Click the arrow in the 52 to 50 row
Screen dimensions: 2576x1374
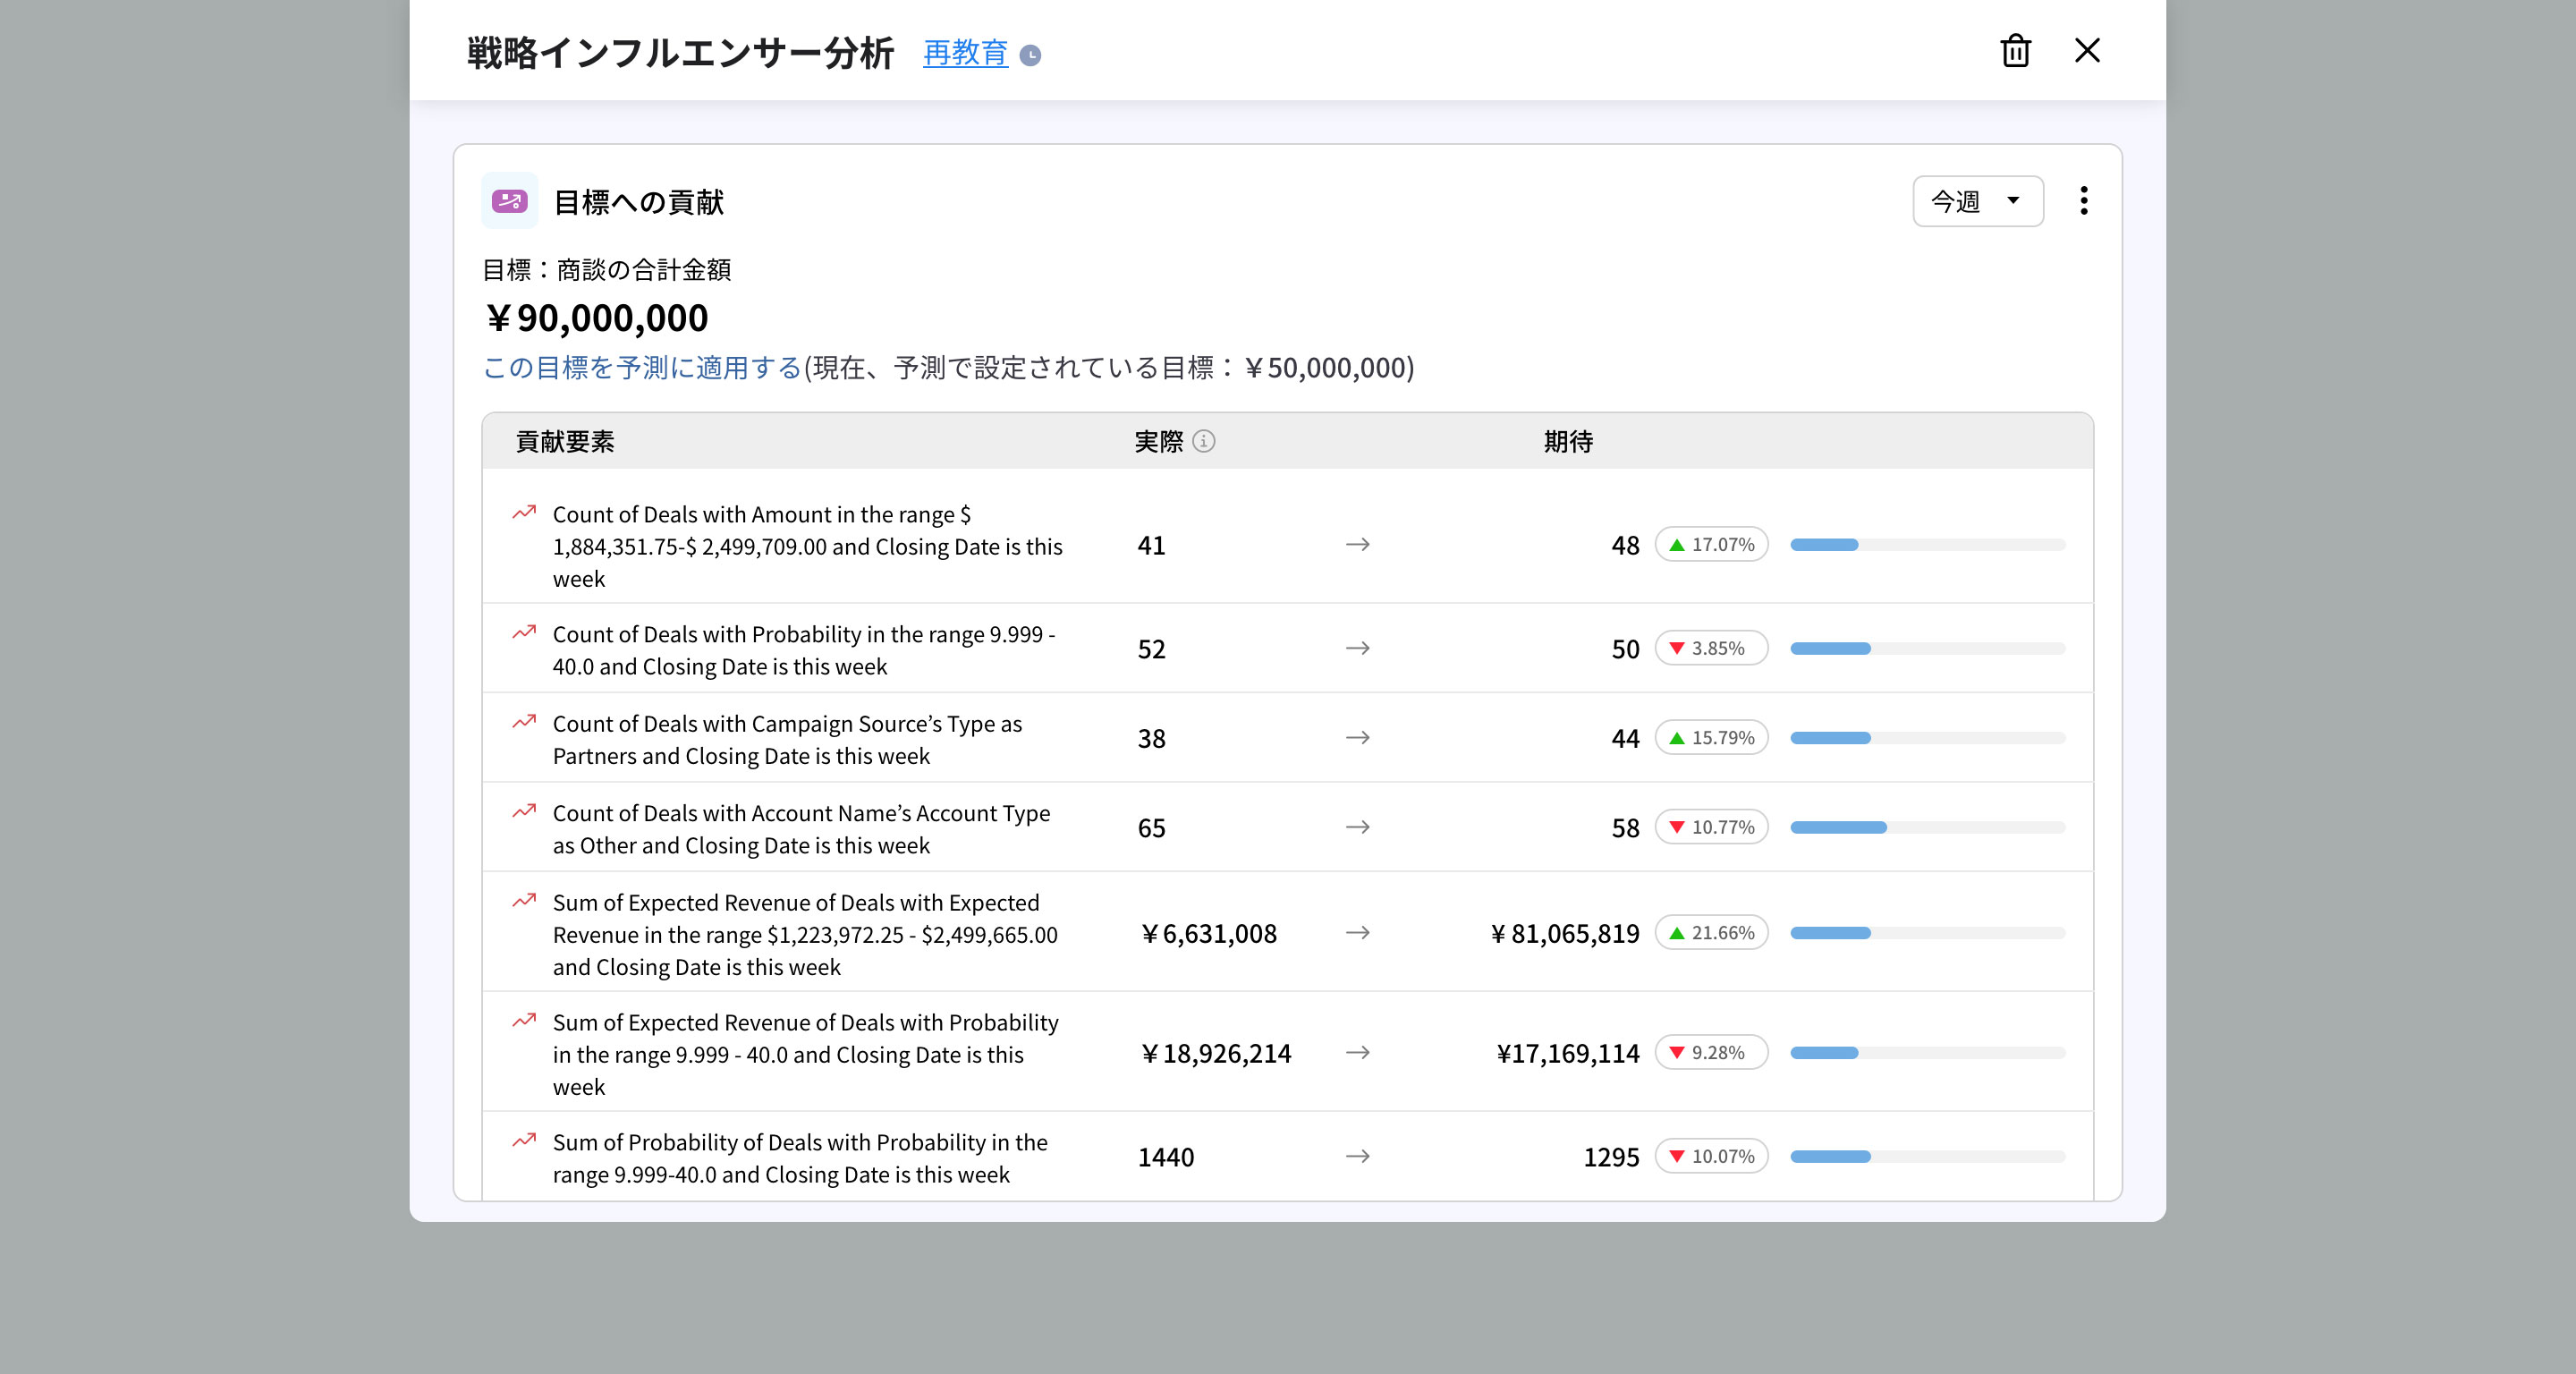[x=1357, y=648]
